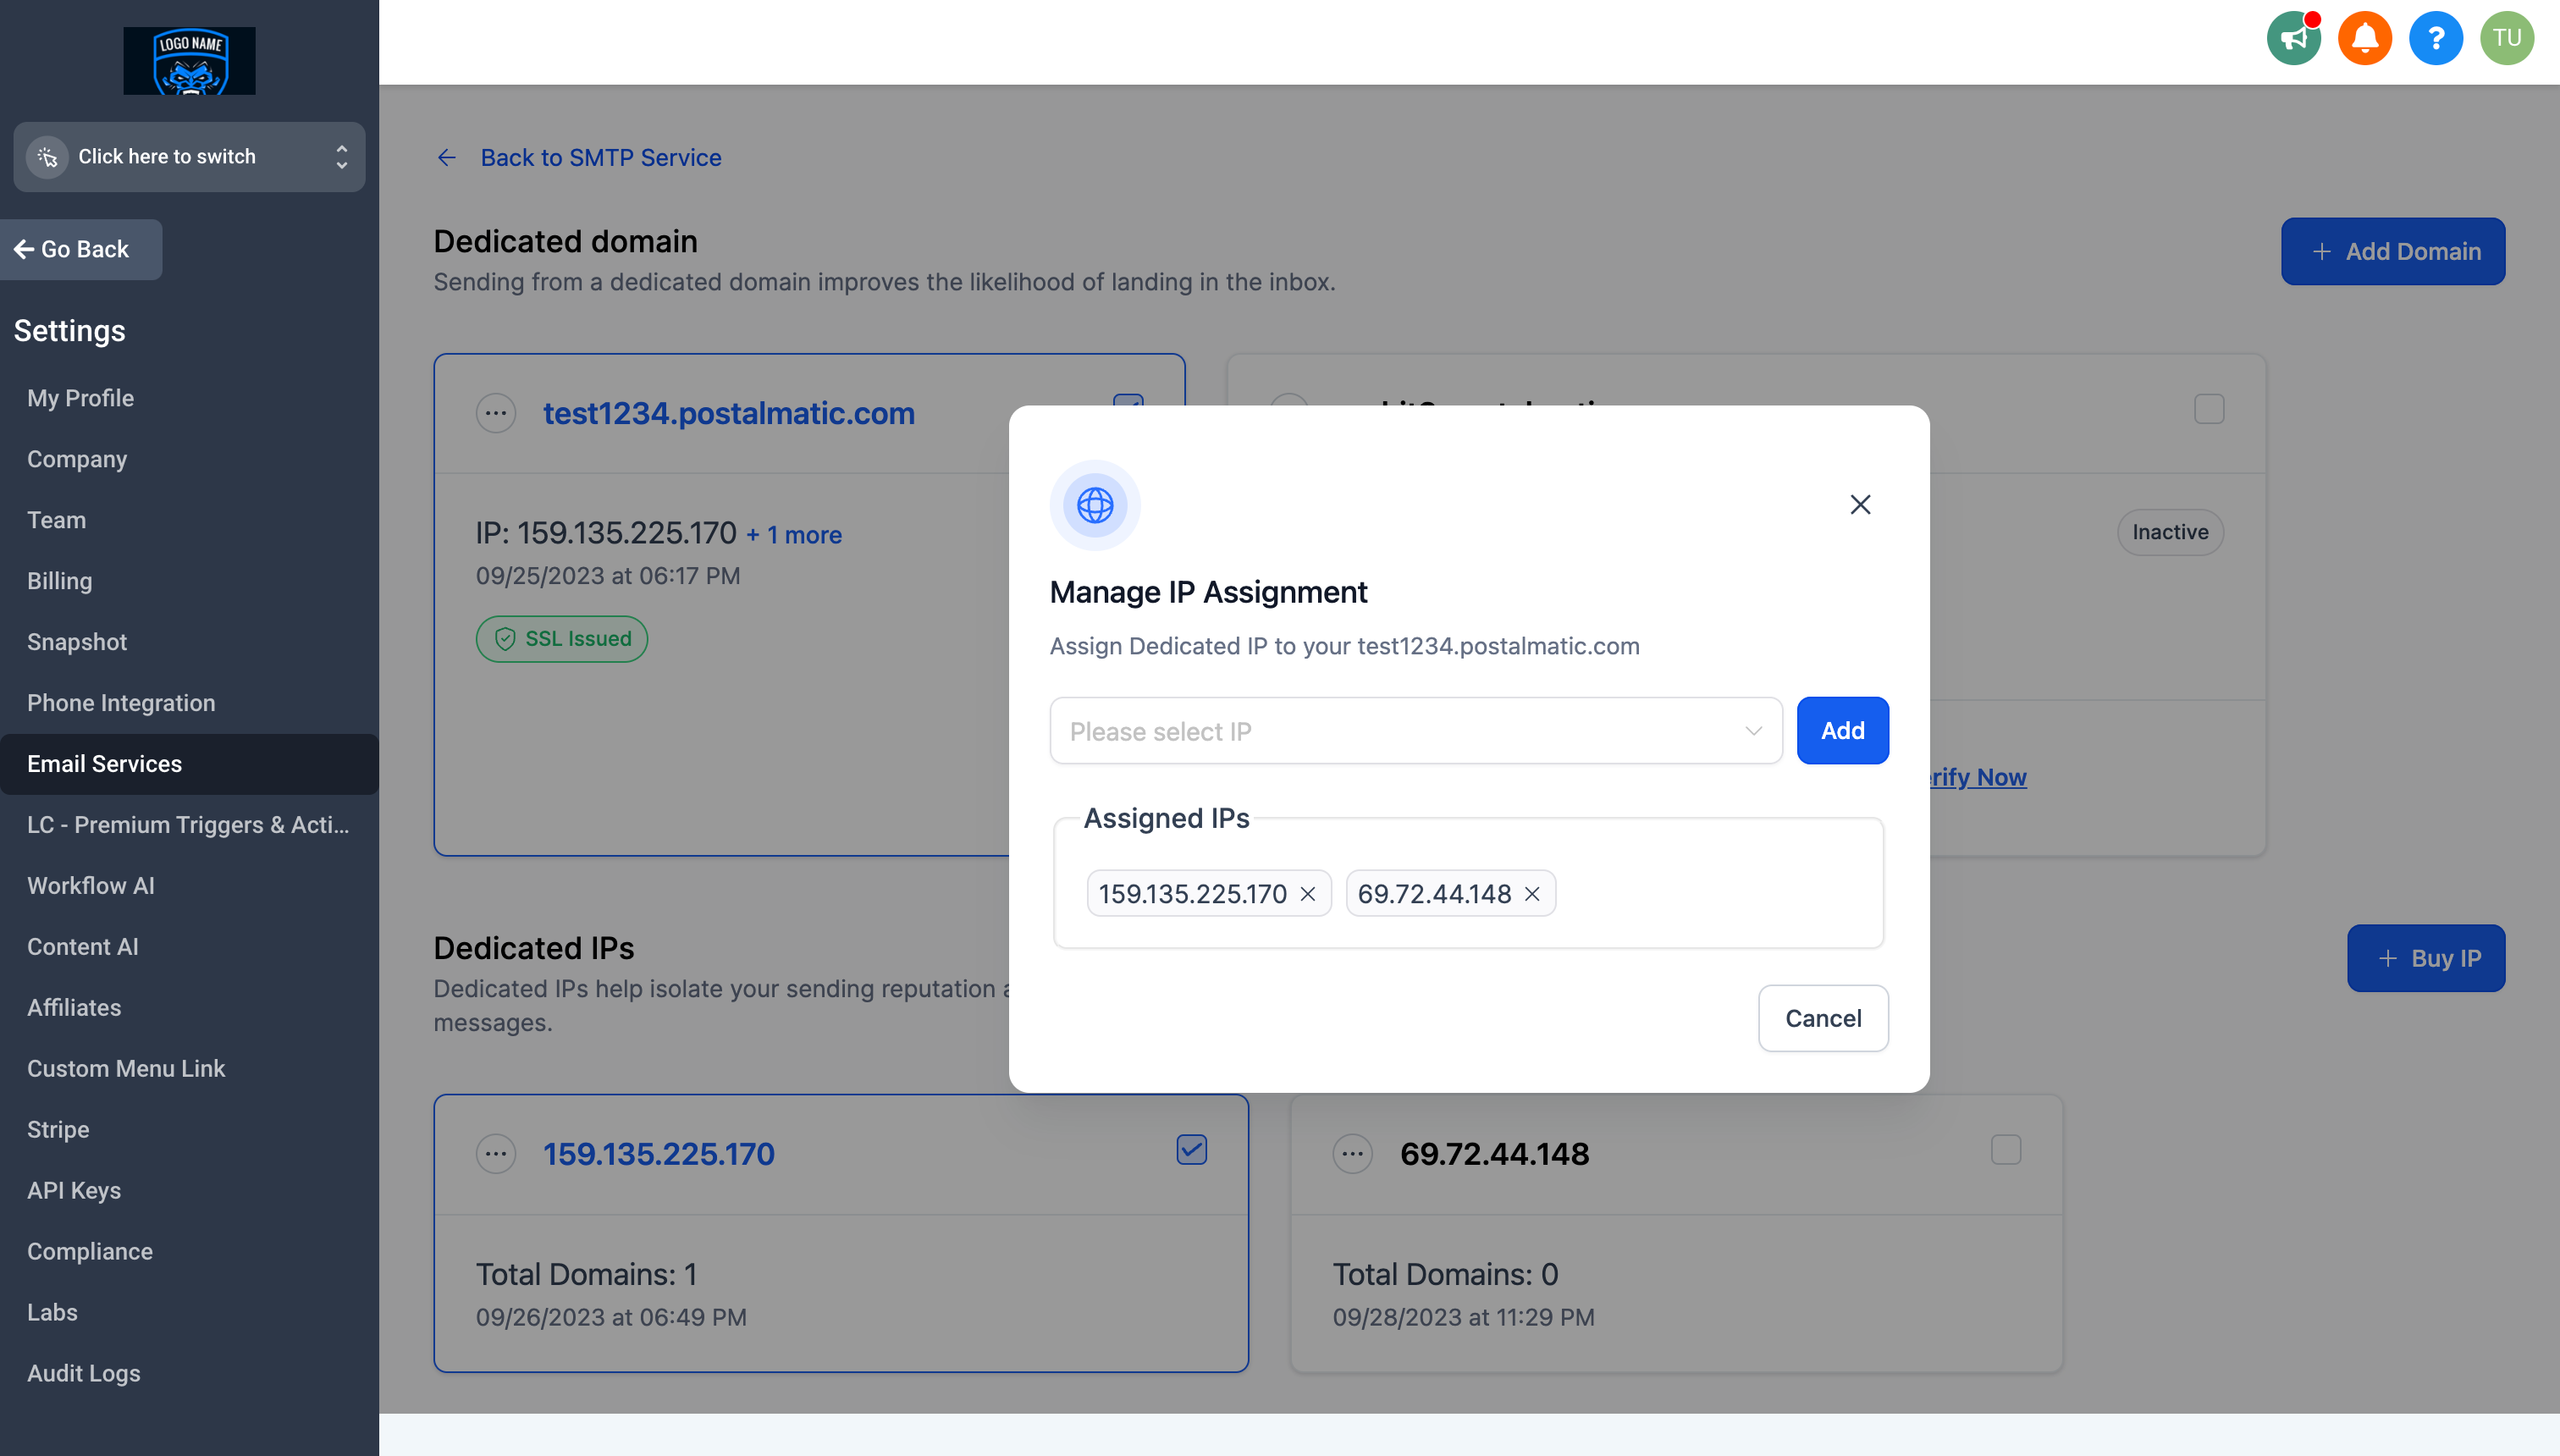Expand the Please select IP dropdown

click(1415, 731)
